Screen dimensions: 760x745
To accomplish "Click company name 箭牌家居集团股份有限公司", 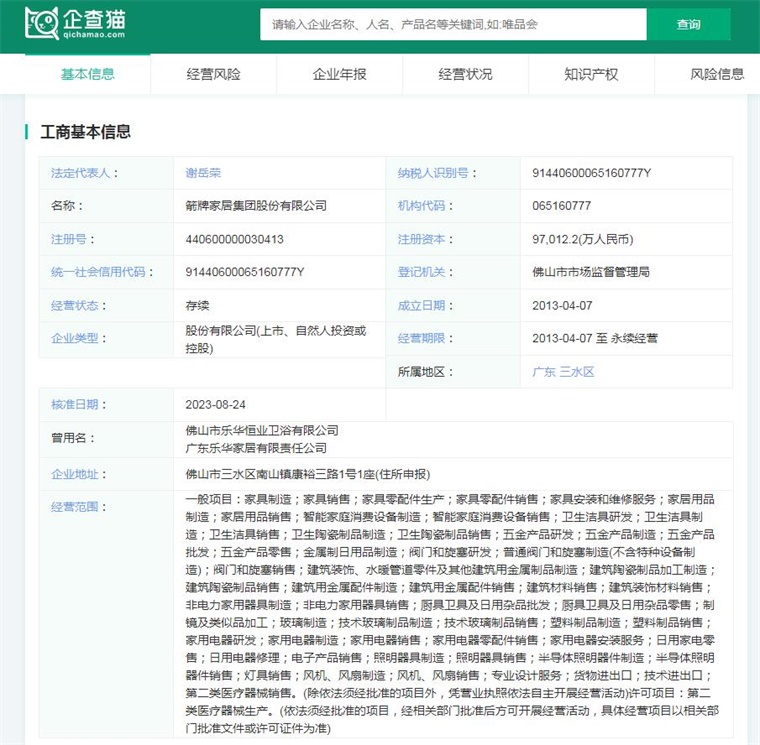I will (256, 206).
